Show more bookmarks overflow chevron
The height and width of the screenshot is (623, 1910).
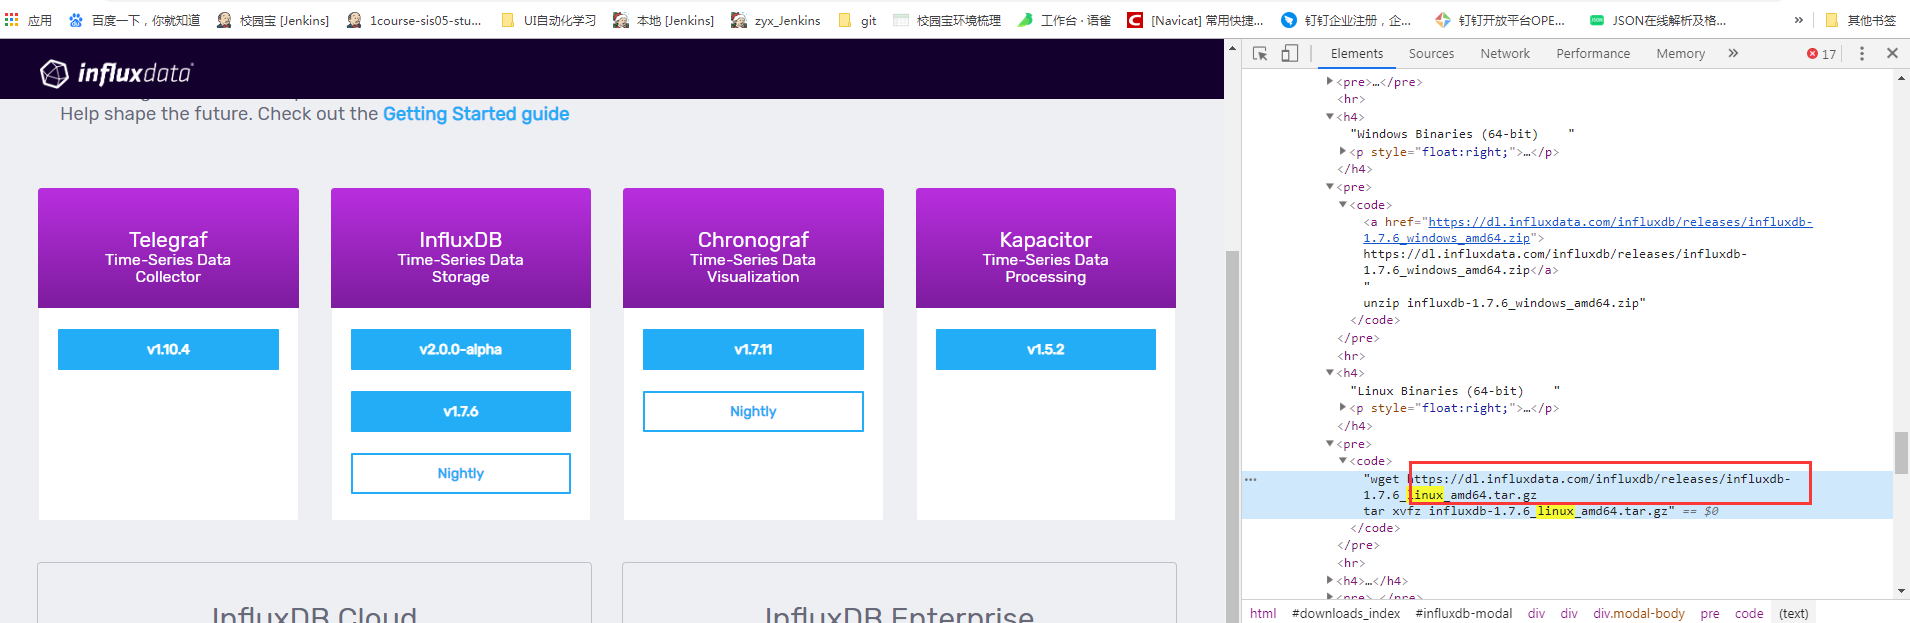pyautogui.click(x=1798, y=20)
